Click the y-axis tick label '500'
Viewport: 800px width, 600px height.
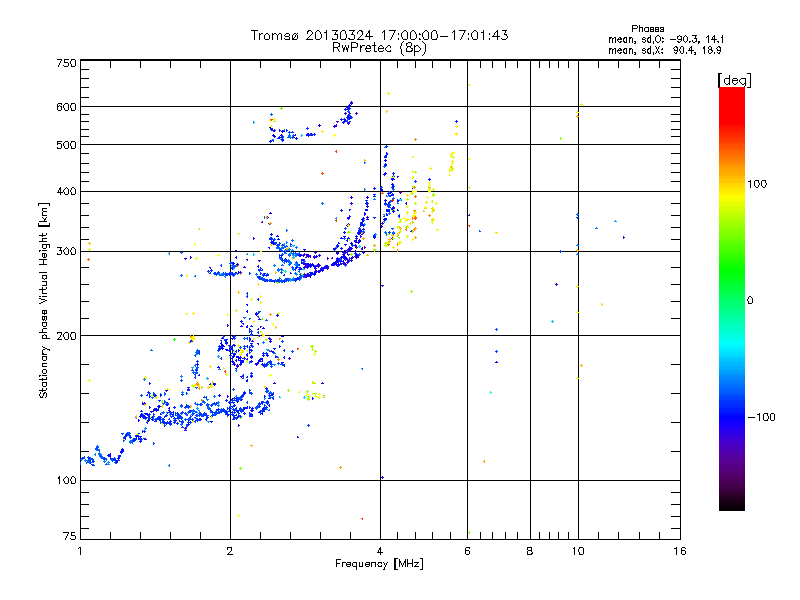[66, 145]
